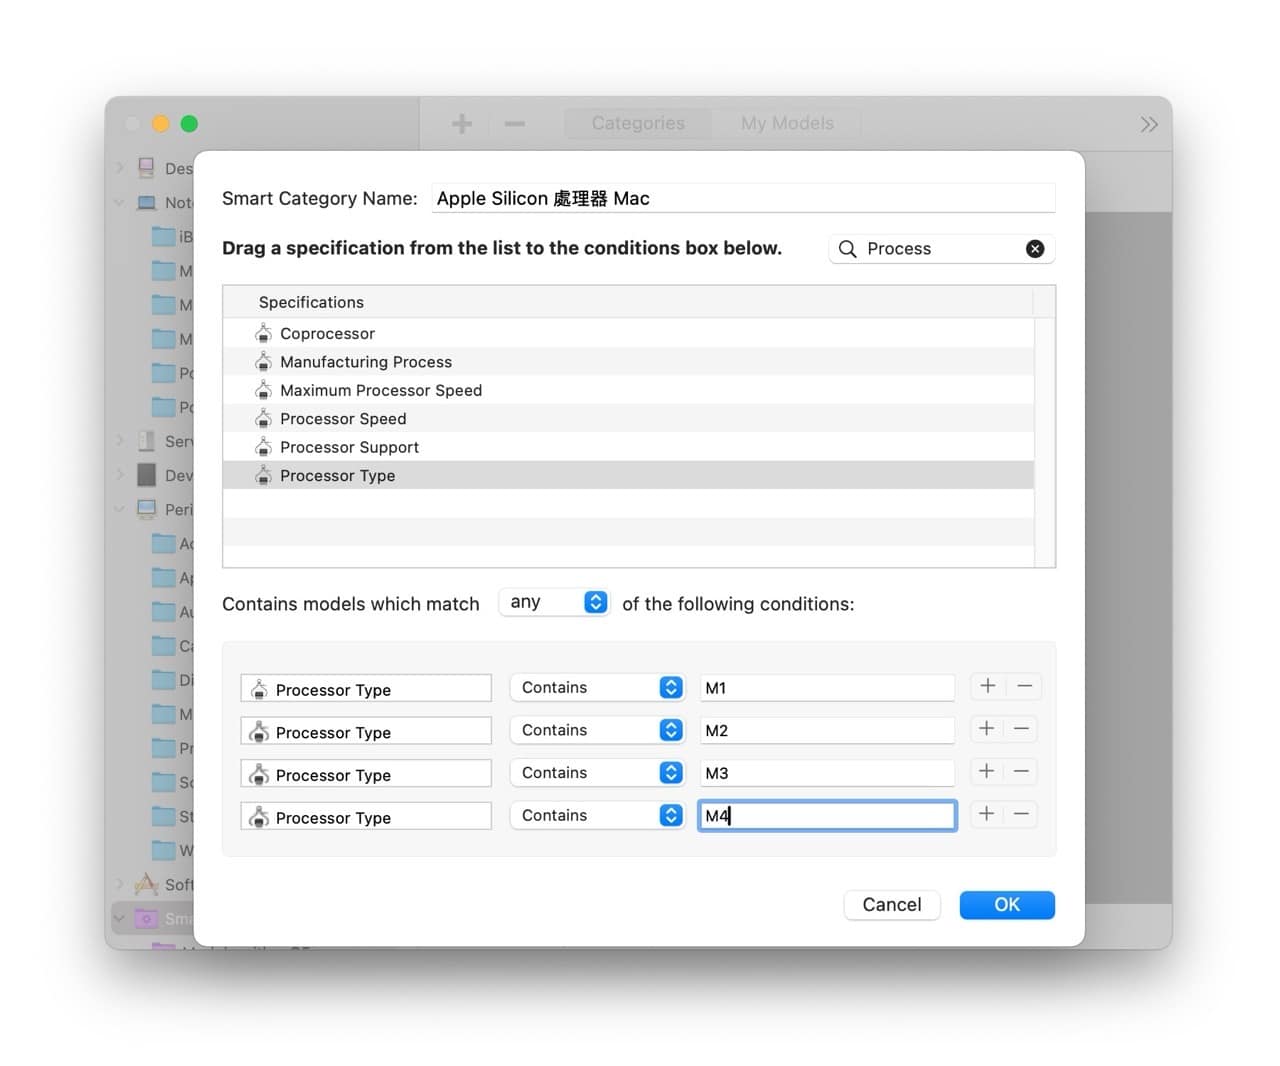The image size is (1280, 1066).
Task: Click the minus toolbar button in main window
Action: (515, 124)
